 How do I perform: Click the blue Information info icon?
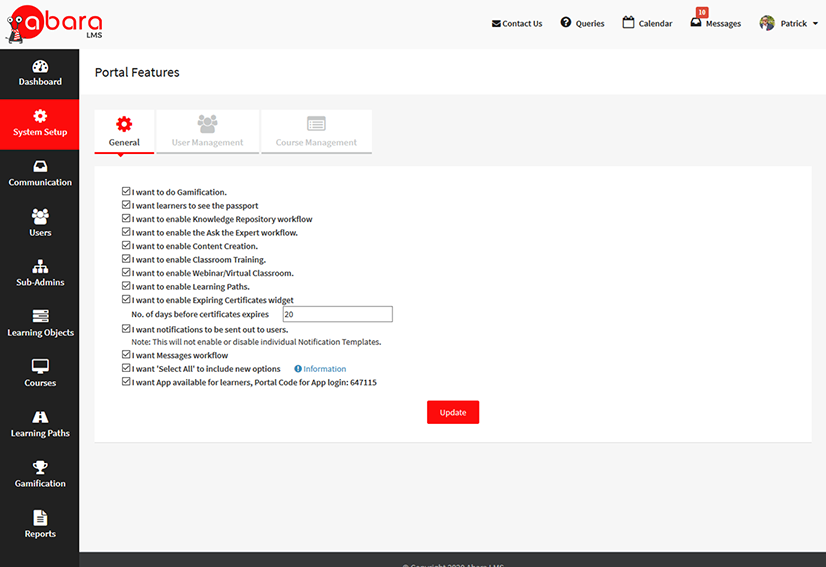298,369
